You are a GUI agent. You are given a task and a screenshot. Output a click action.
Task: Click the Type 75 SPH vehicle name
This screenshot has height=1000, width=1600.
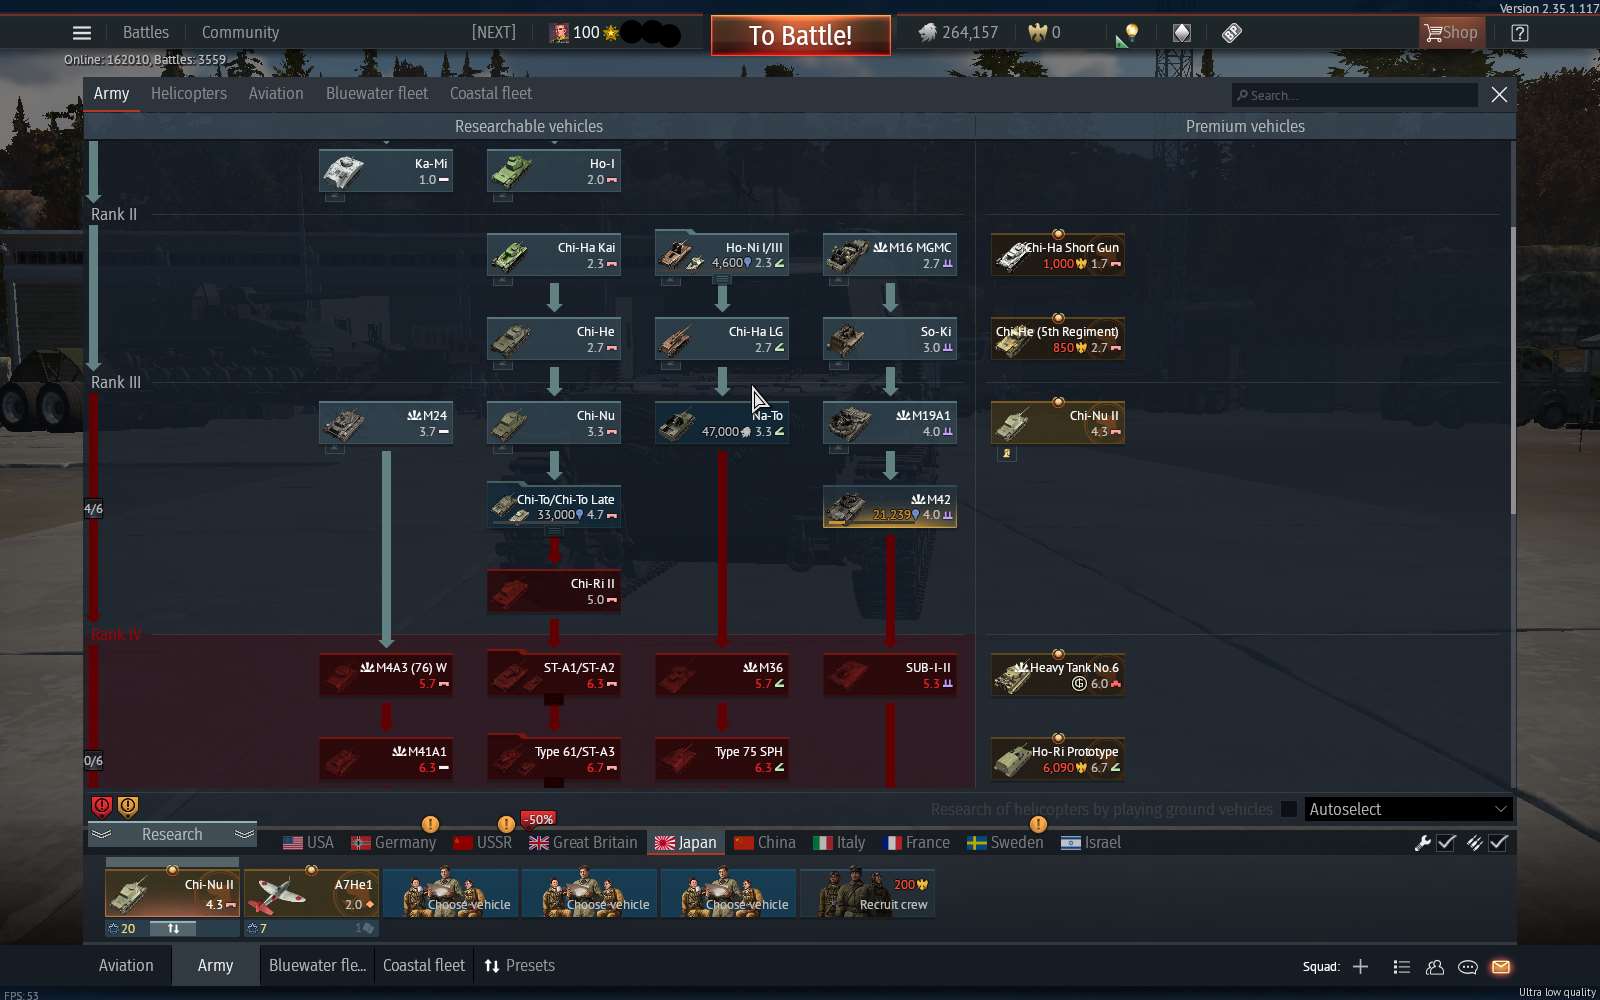click(749, 752)
